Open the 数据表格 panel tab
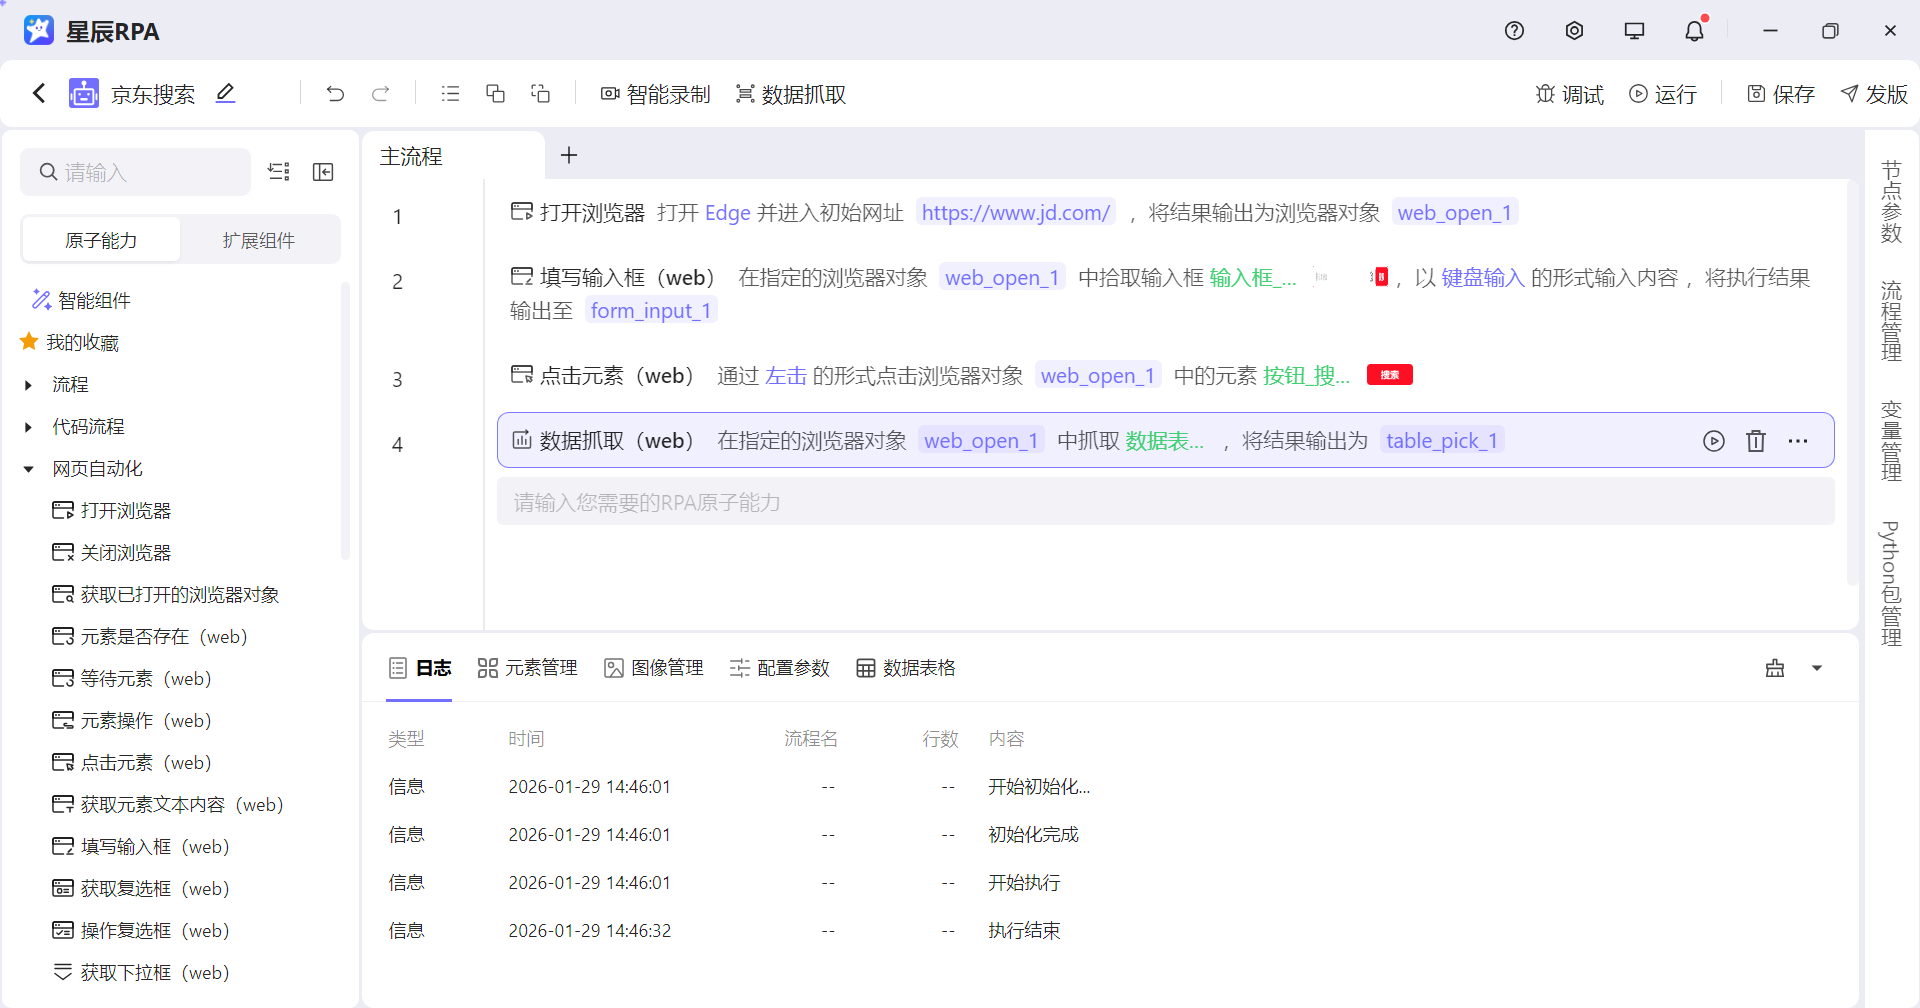1920x1008 pixels. [x=906, y=667]
